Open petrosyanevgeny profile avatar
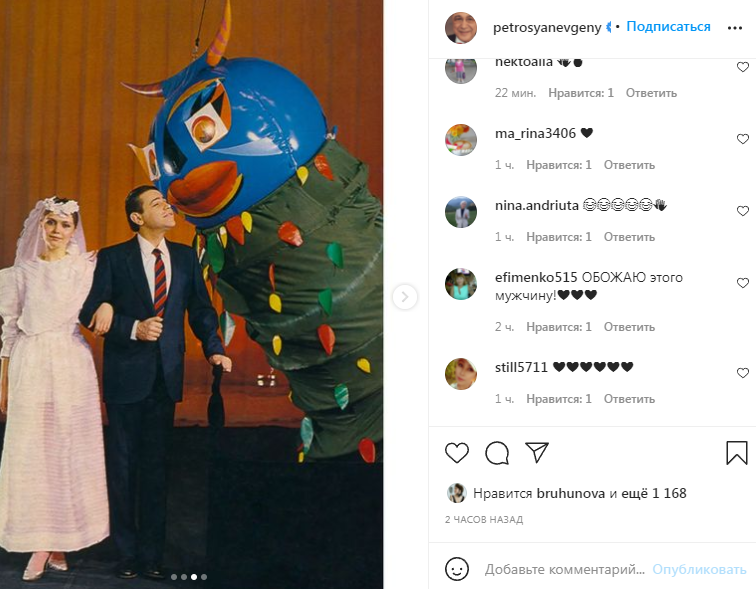This screenshot has width=756, height=589. (461, 27)
